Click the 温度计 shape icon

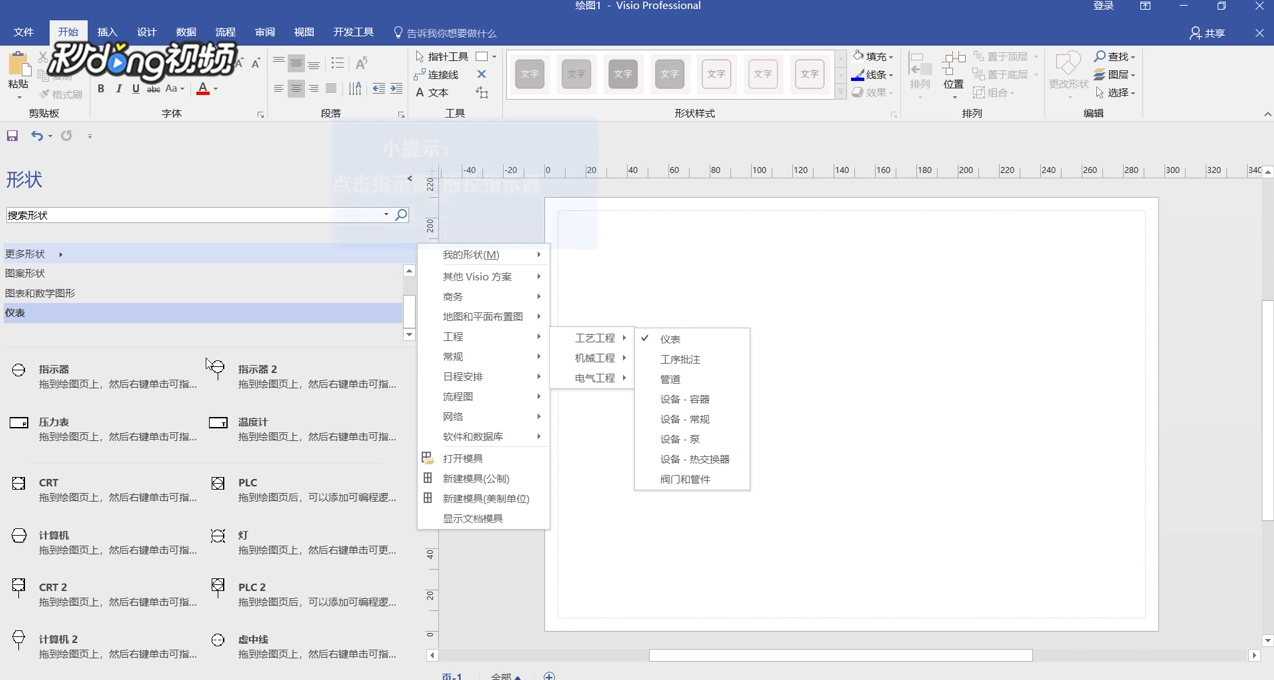click(218, 423)
